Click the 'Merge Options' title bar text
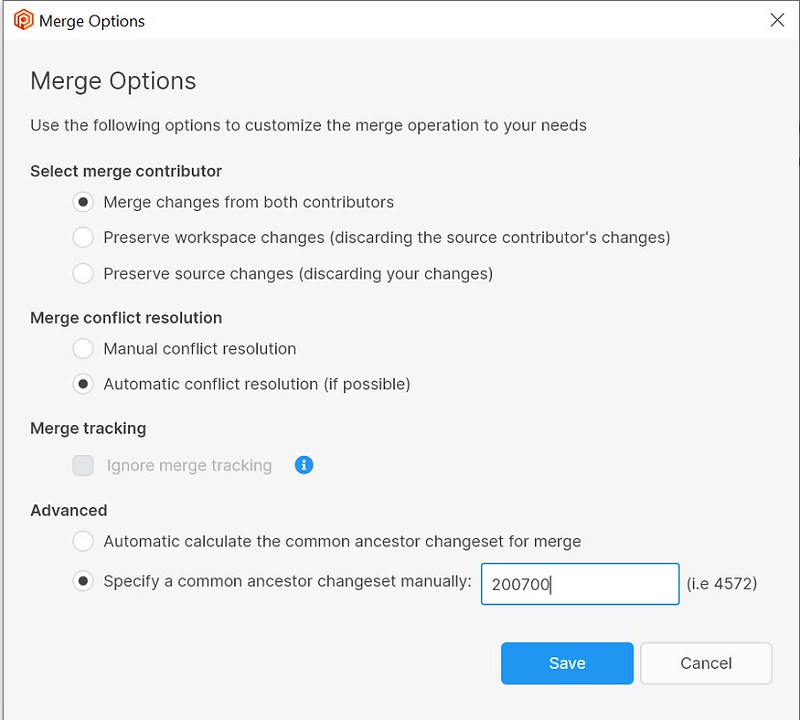 91,20
